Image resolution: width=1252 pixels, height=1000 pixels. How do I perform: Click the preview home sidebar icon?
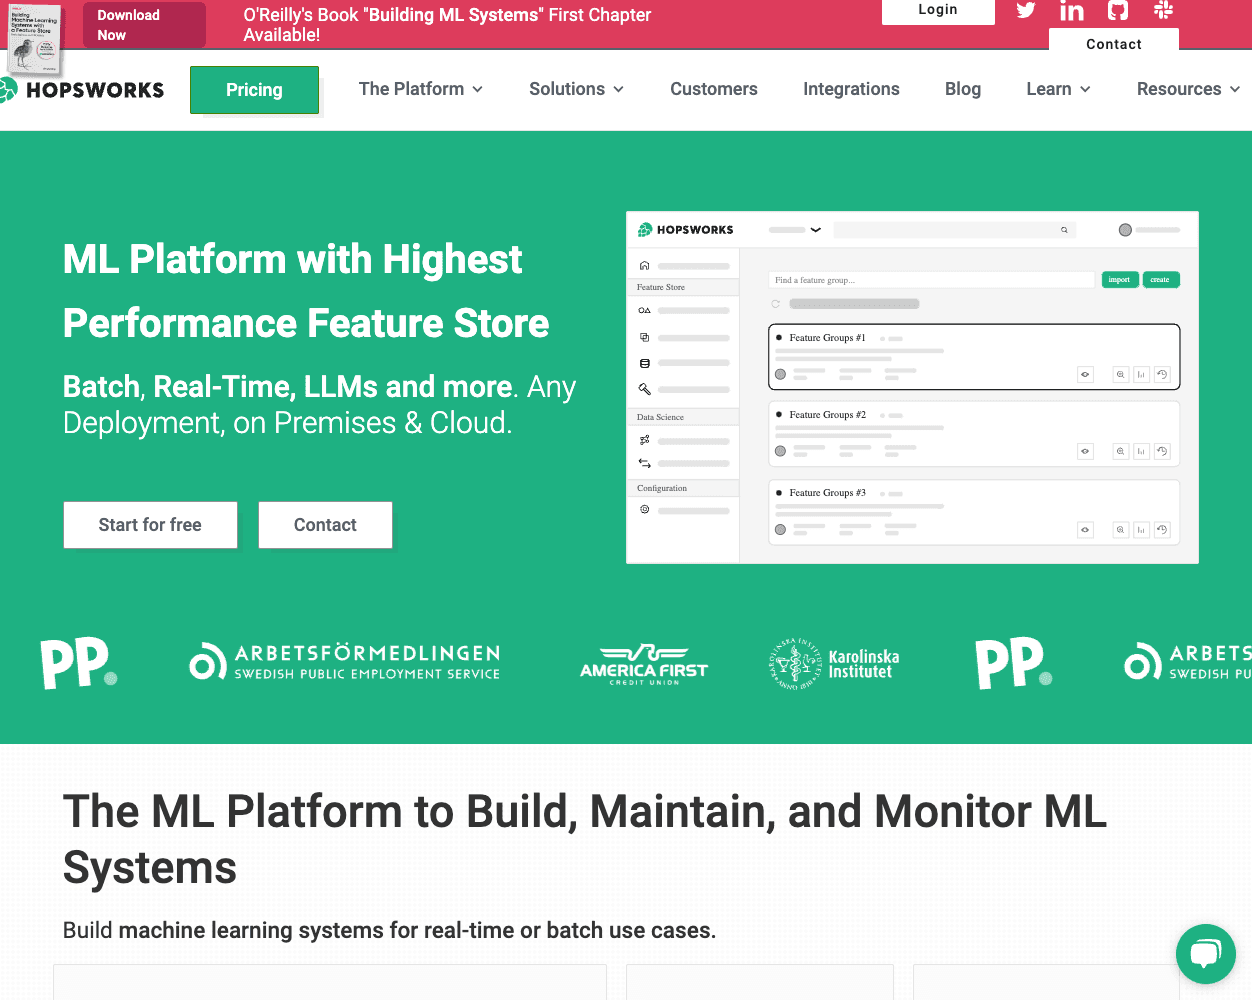pos(645,266)
